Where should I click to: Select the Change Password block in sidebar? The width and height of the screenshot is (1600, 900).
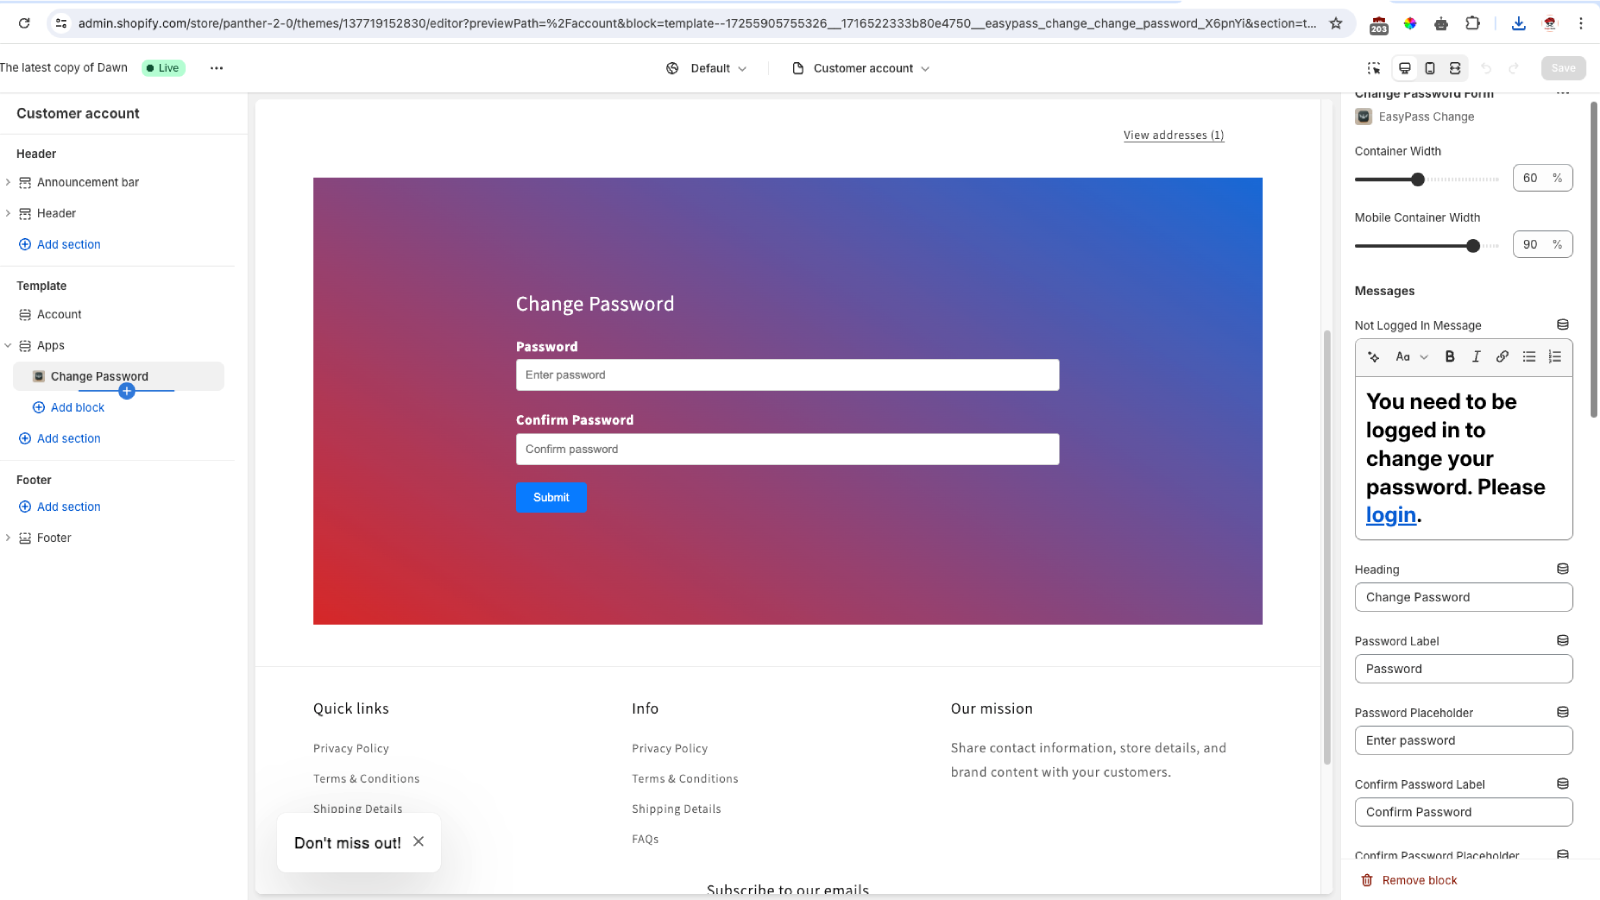[x=99, y=376]
